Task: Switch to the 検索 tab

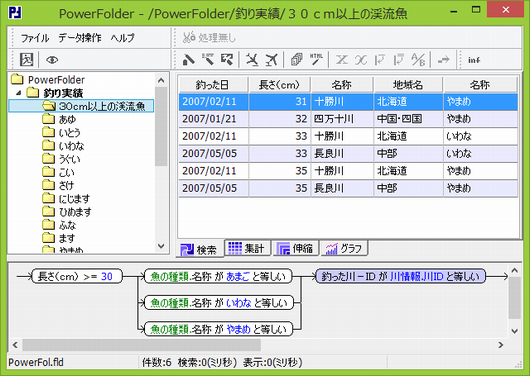Action: click(x=199, y=249)
